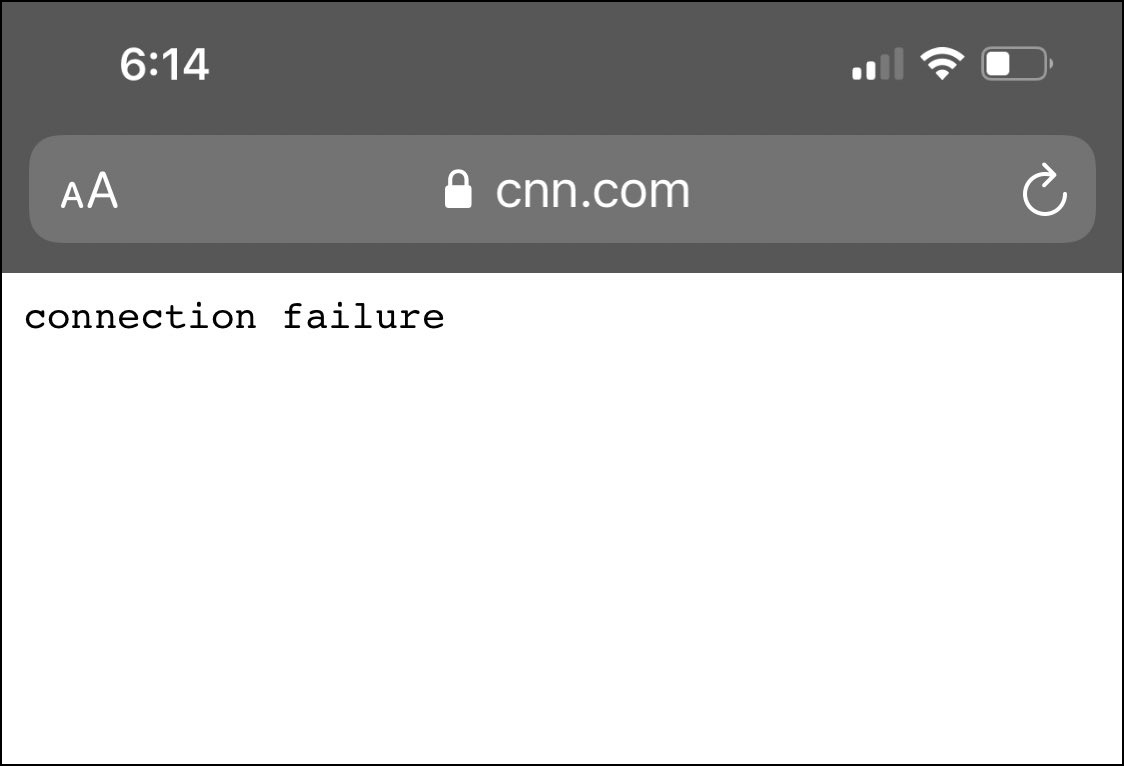Screen dimensions: 1124x766
Task: Click the word "failure" on the page
Action: 363,317
